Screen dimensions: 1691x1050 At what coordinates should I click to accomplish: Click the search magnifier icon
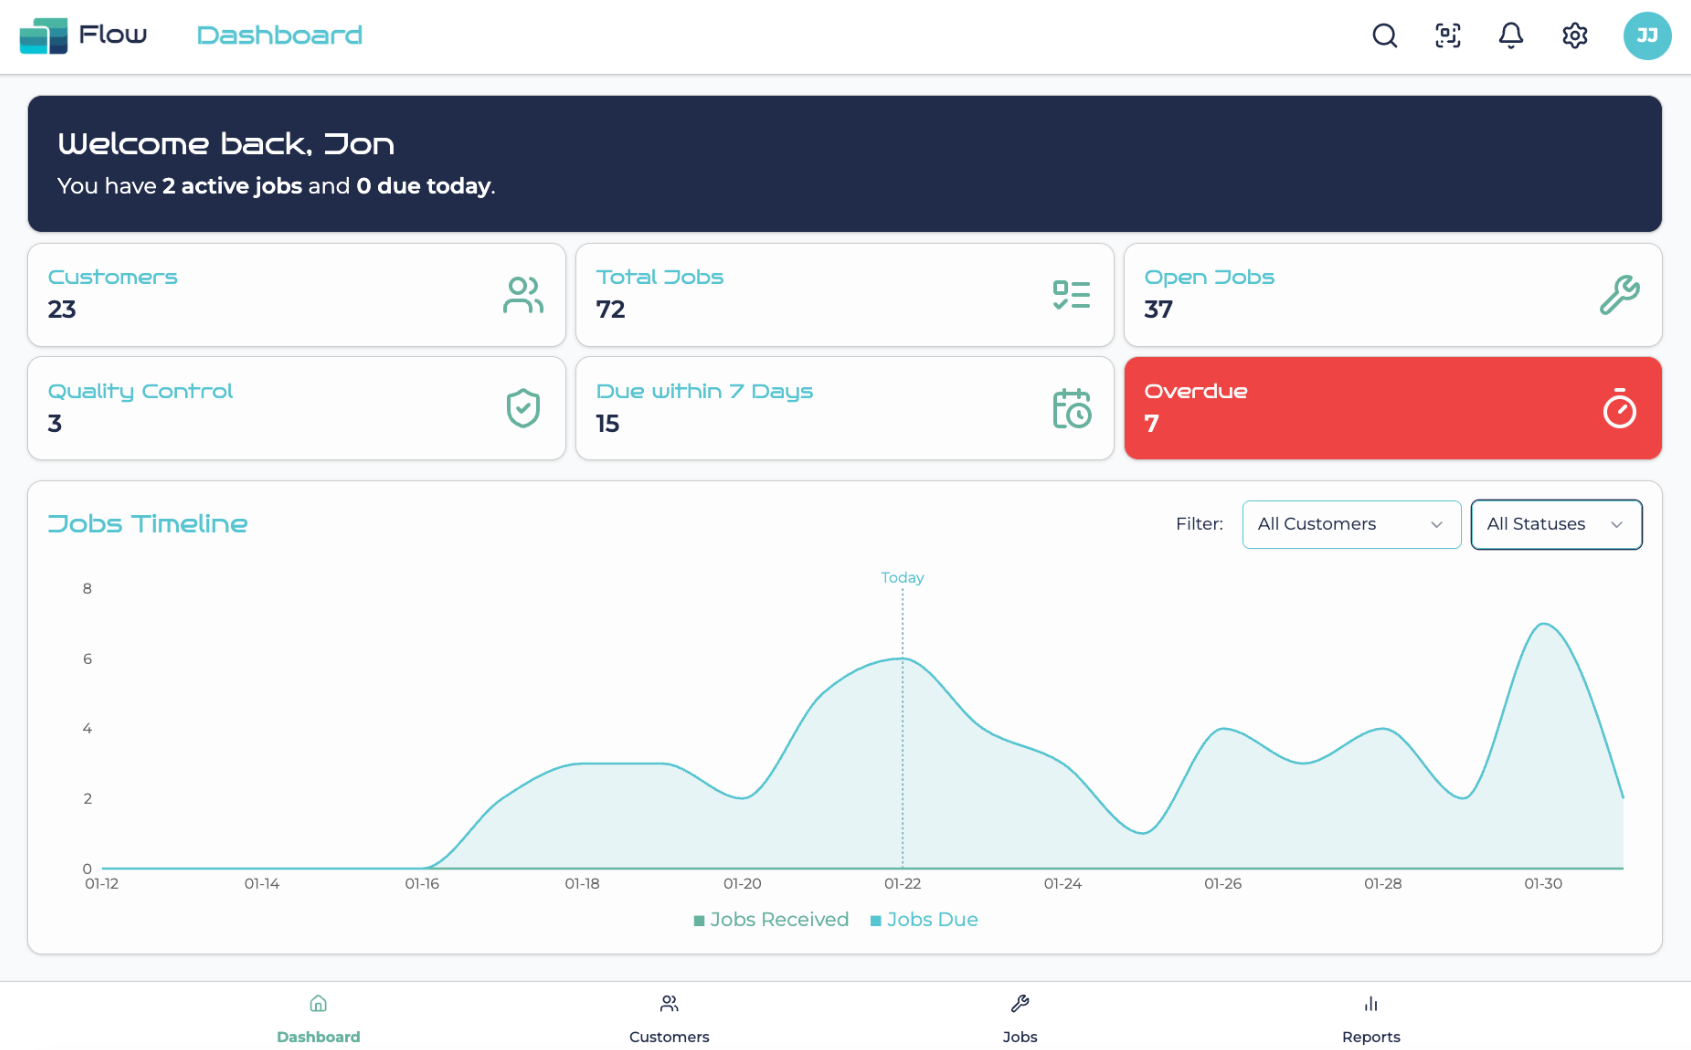coord(1384,36)
